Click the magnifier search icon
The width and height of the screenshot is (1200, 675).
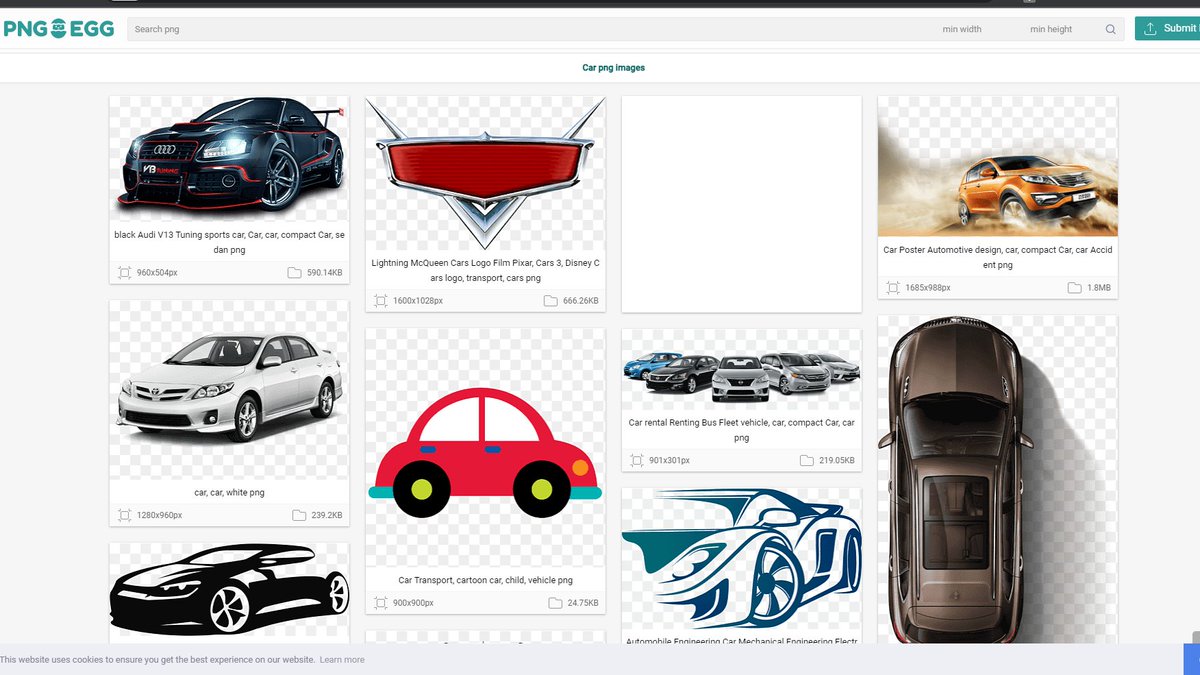[1110, 29]
